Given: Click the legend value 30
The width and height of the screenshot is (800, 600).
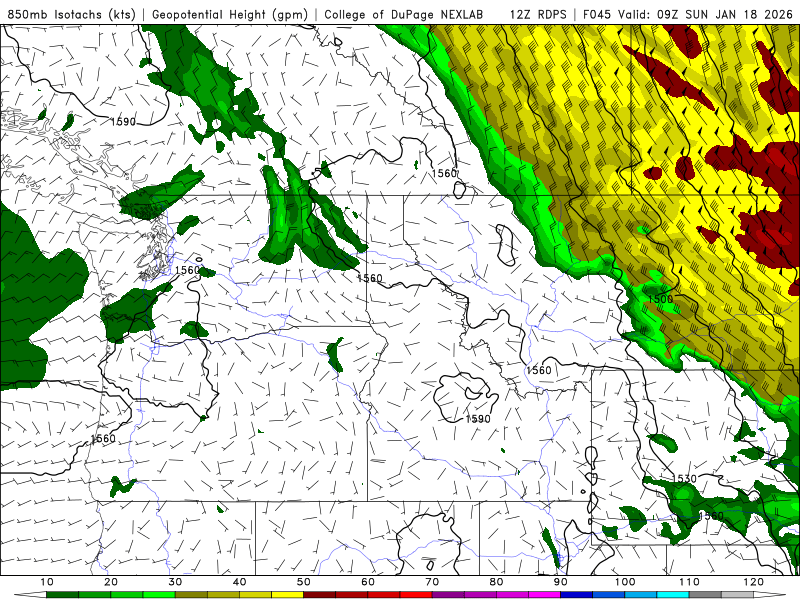Looking at the screenshot, I should pos(175,582).
